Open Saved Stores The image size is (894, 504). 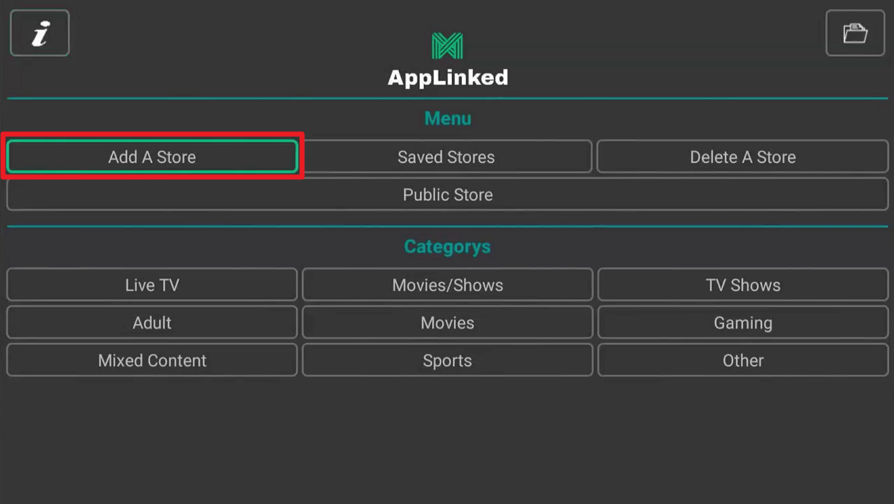[x=447, y=156]
